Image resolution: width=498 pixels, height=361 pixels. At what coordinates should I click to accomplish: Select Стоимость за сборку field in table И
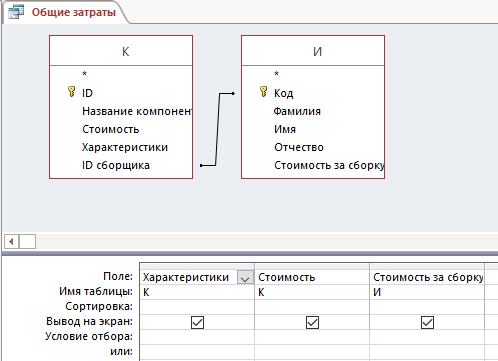coord(329,165)
